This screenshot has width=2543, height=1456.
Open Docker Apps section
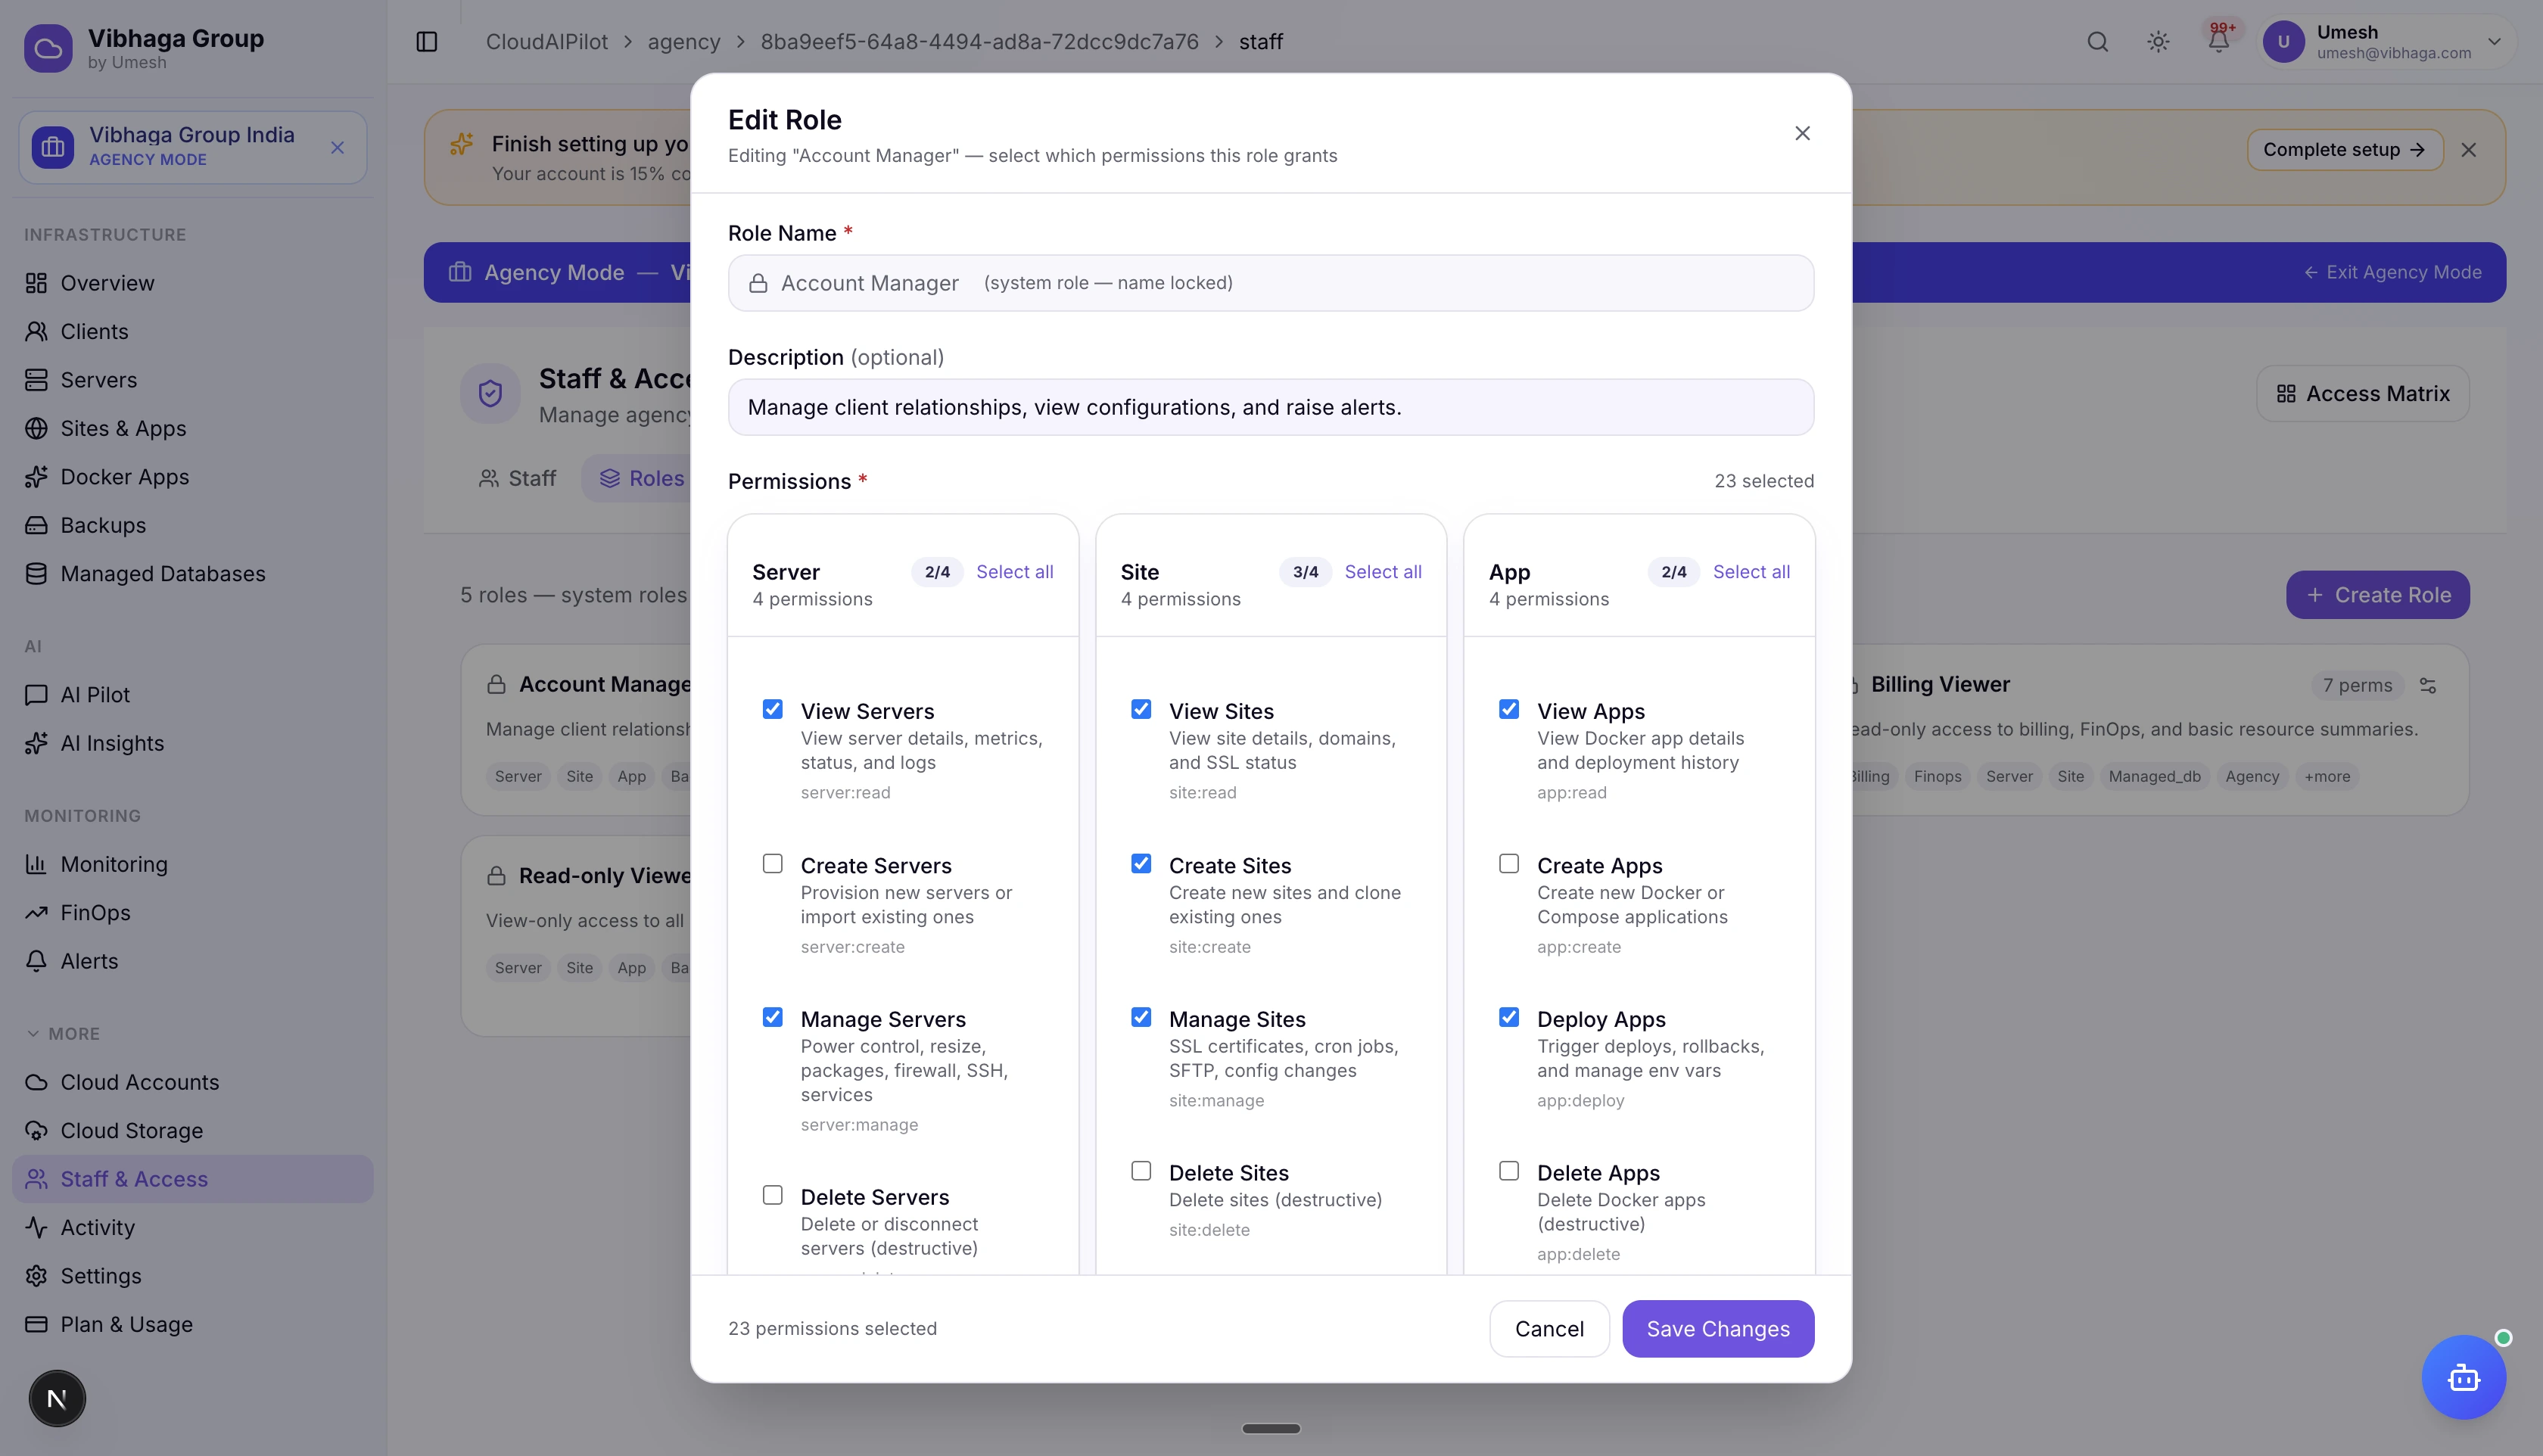[193, 477]
